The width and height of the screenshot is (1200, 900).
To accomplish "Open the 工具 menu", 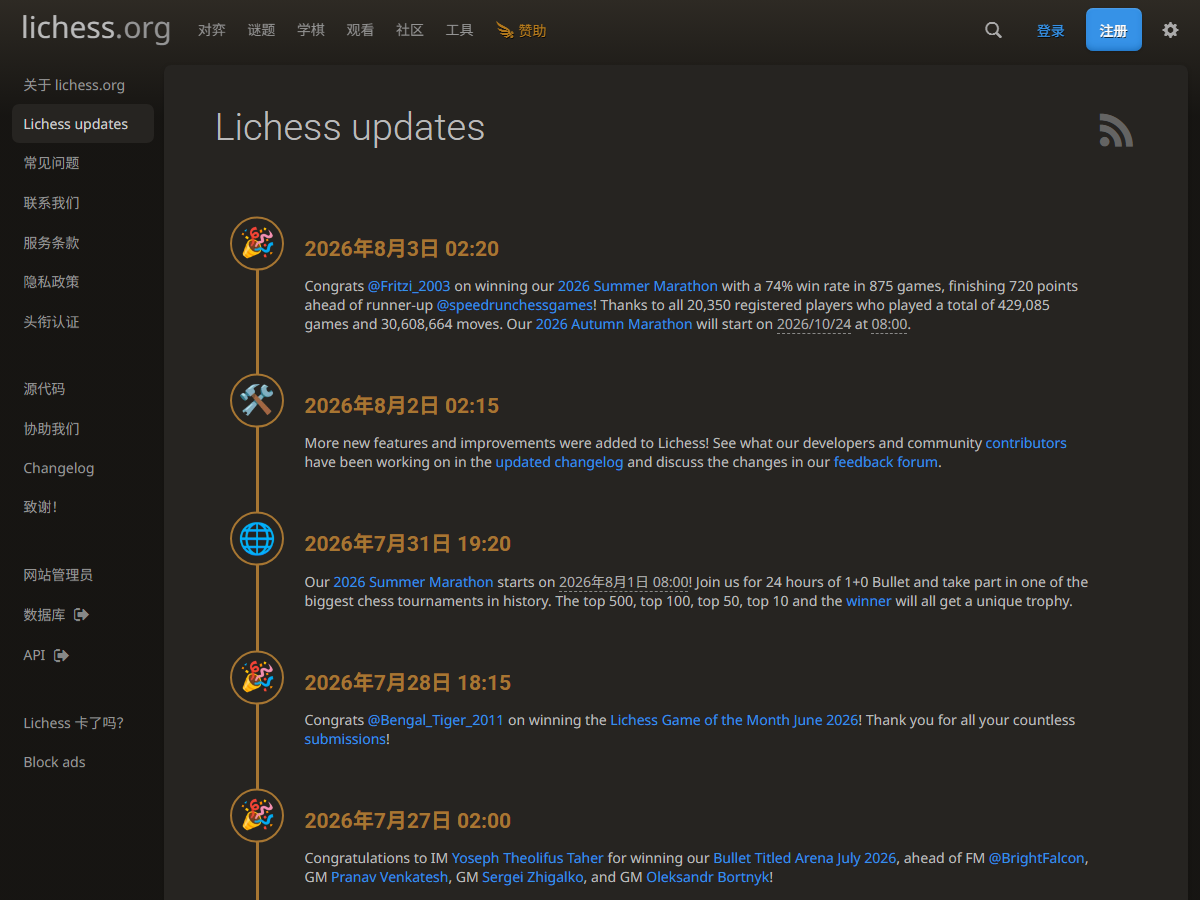I will (x=460, y=30).
